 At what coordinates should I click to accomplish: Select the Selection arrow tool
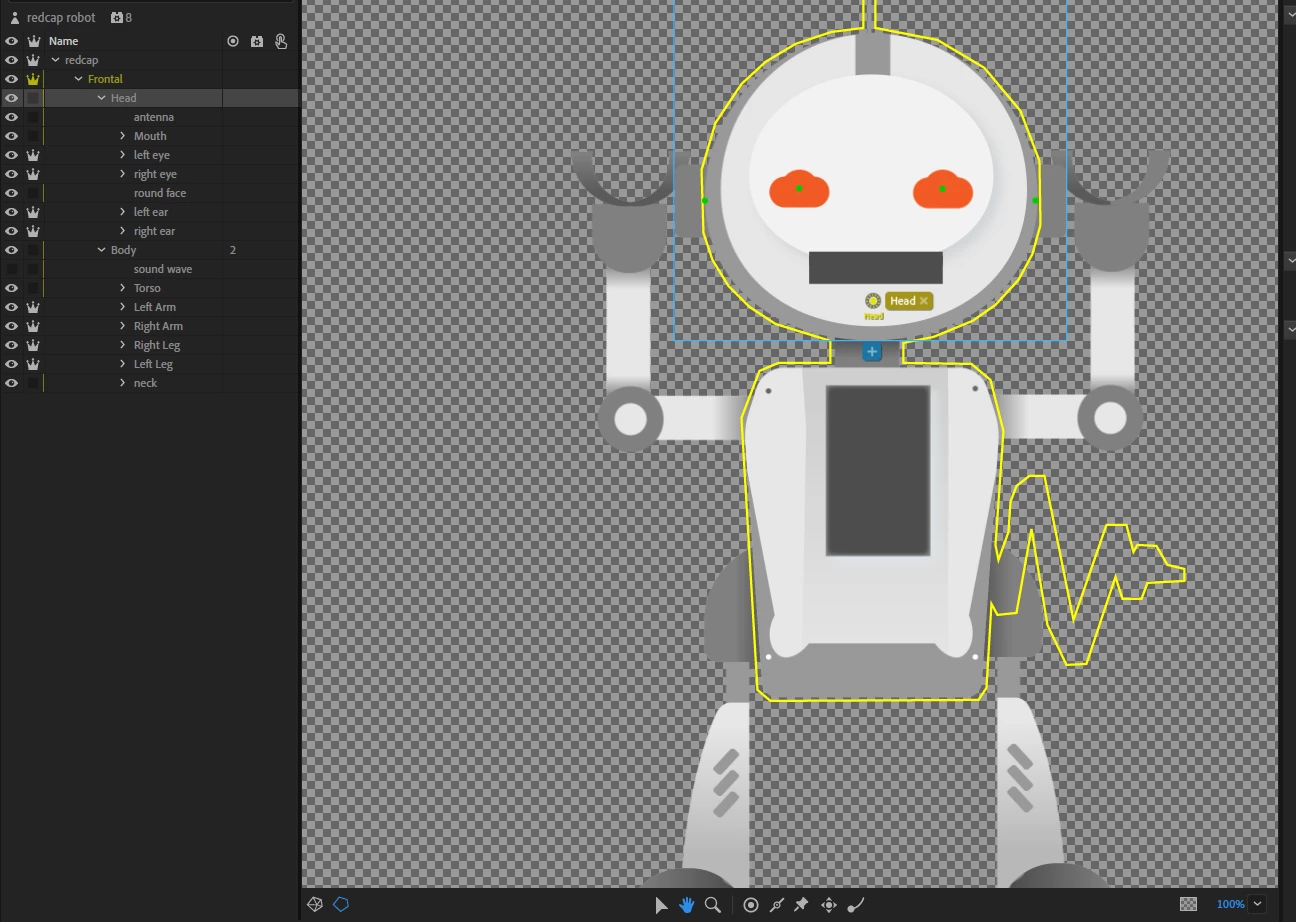(x=660, y=905)
